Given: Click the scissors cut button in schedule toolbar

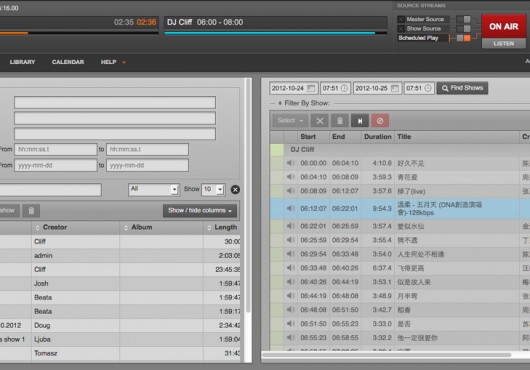Looking at the screenshot, I should (x=319, y=121).
